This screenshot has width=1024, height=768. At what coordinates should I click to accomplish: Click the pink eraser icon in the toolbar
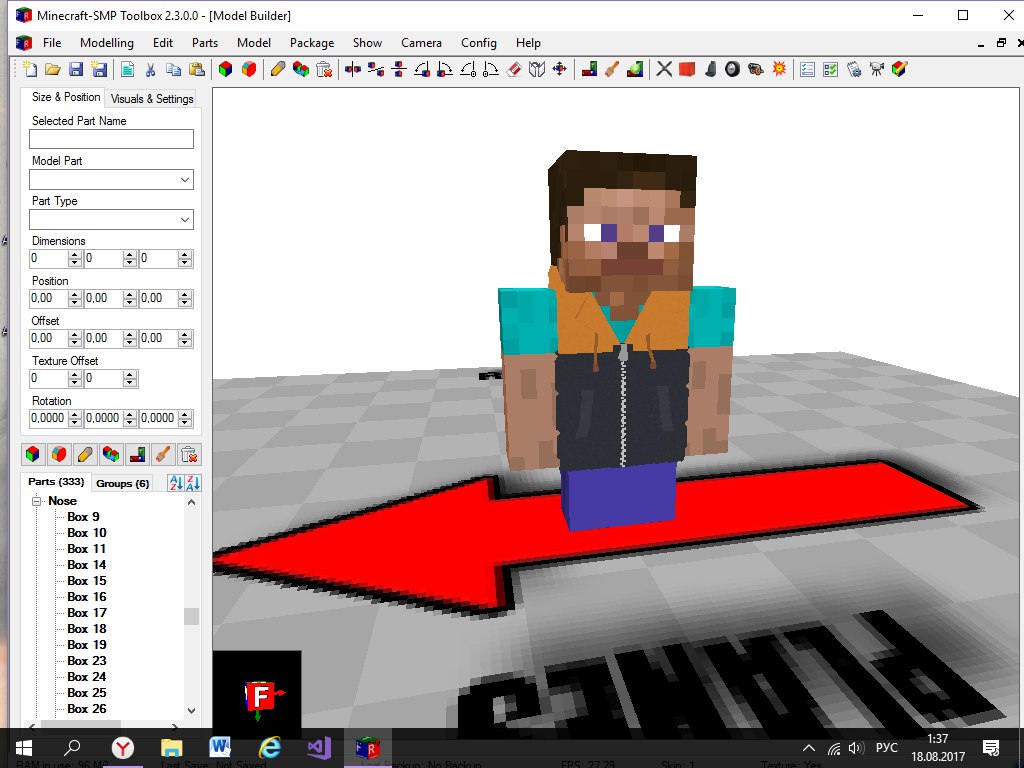pos(514,69)
